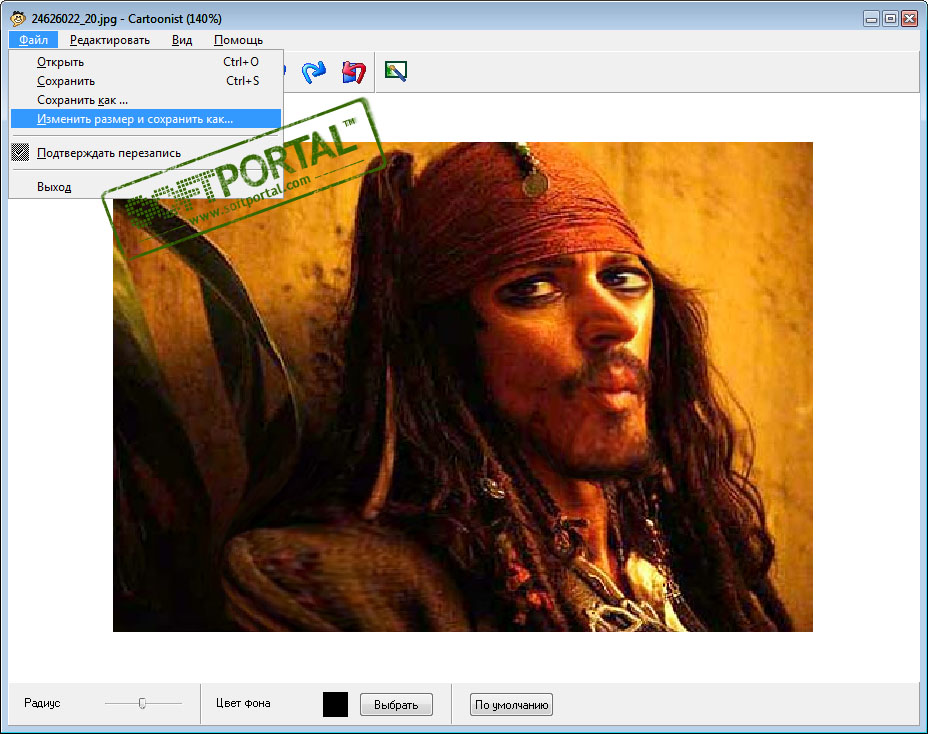
Task: Click the blue redo arrow icon
Action: coord(314,71)
